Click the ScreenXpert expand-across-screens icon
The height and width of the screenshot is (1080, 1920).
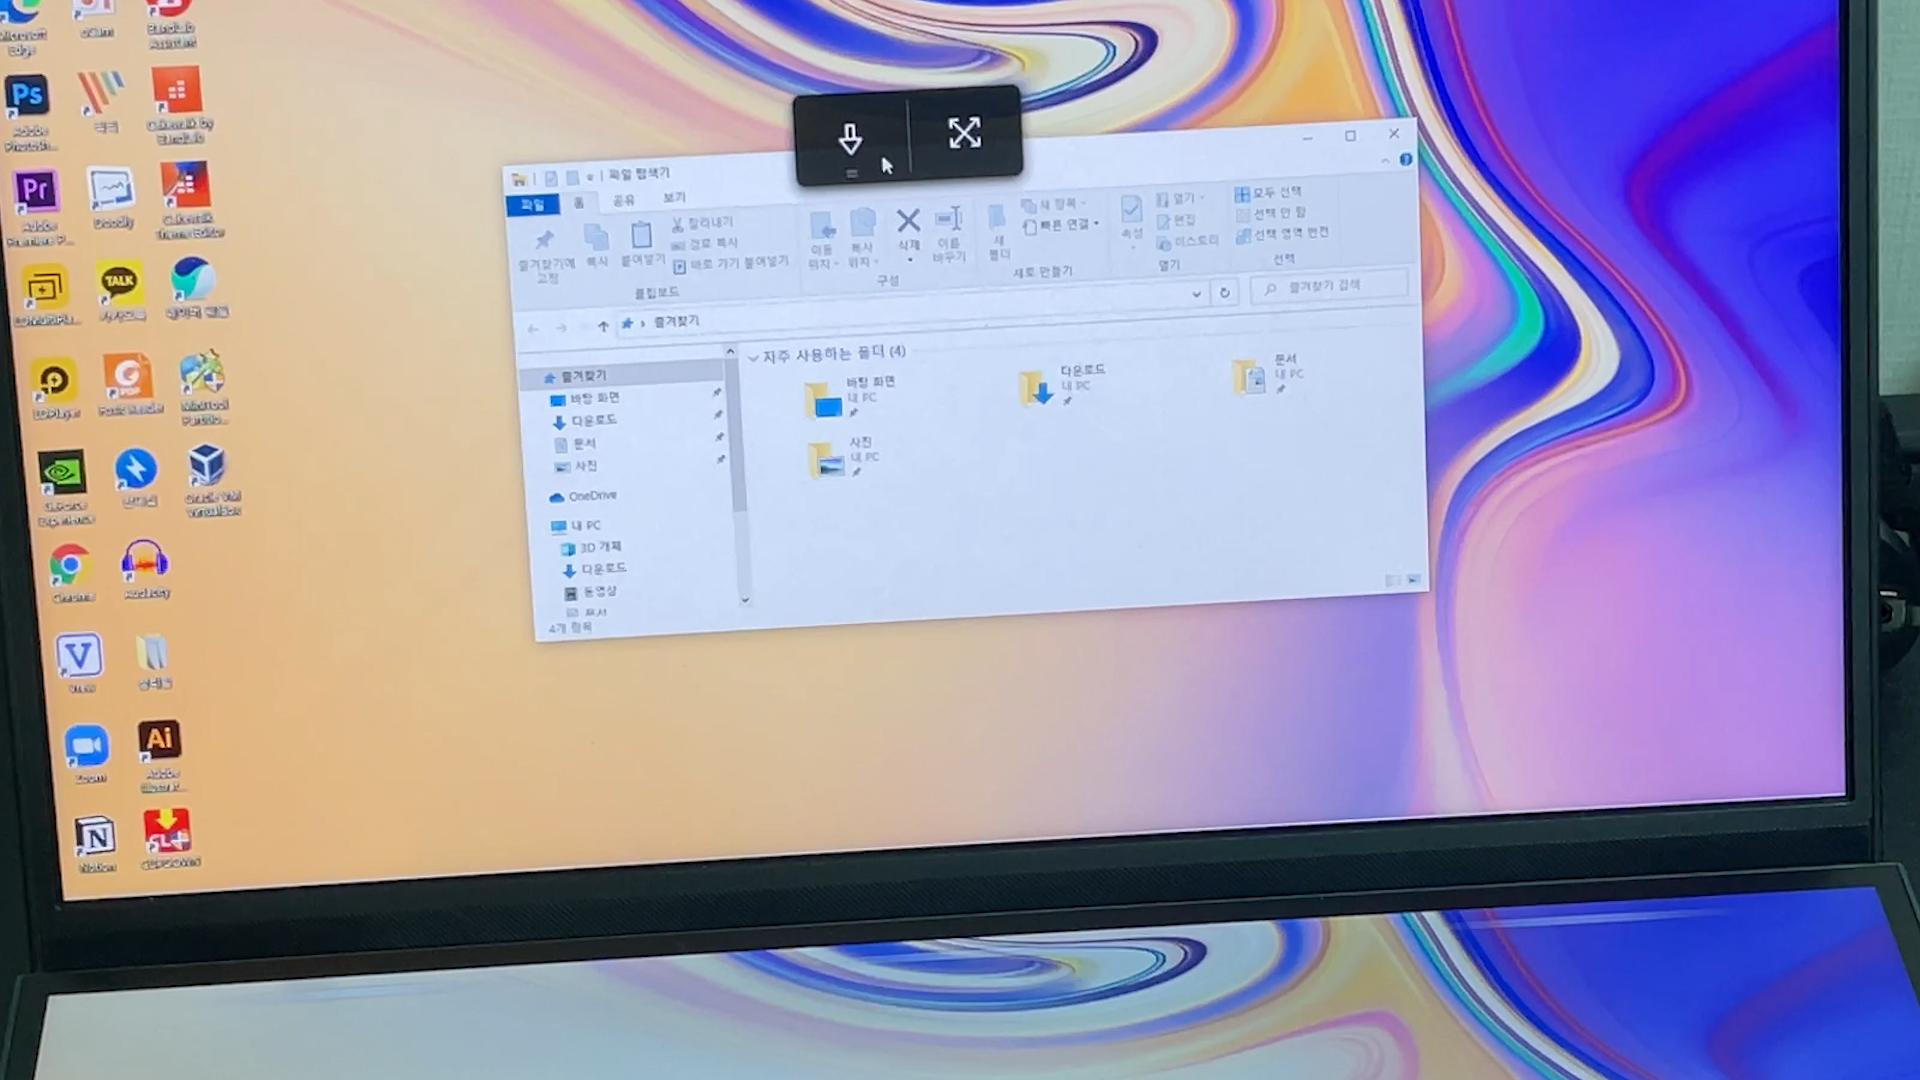[964, 133]
